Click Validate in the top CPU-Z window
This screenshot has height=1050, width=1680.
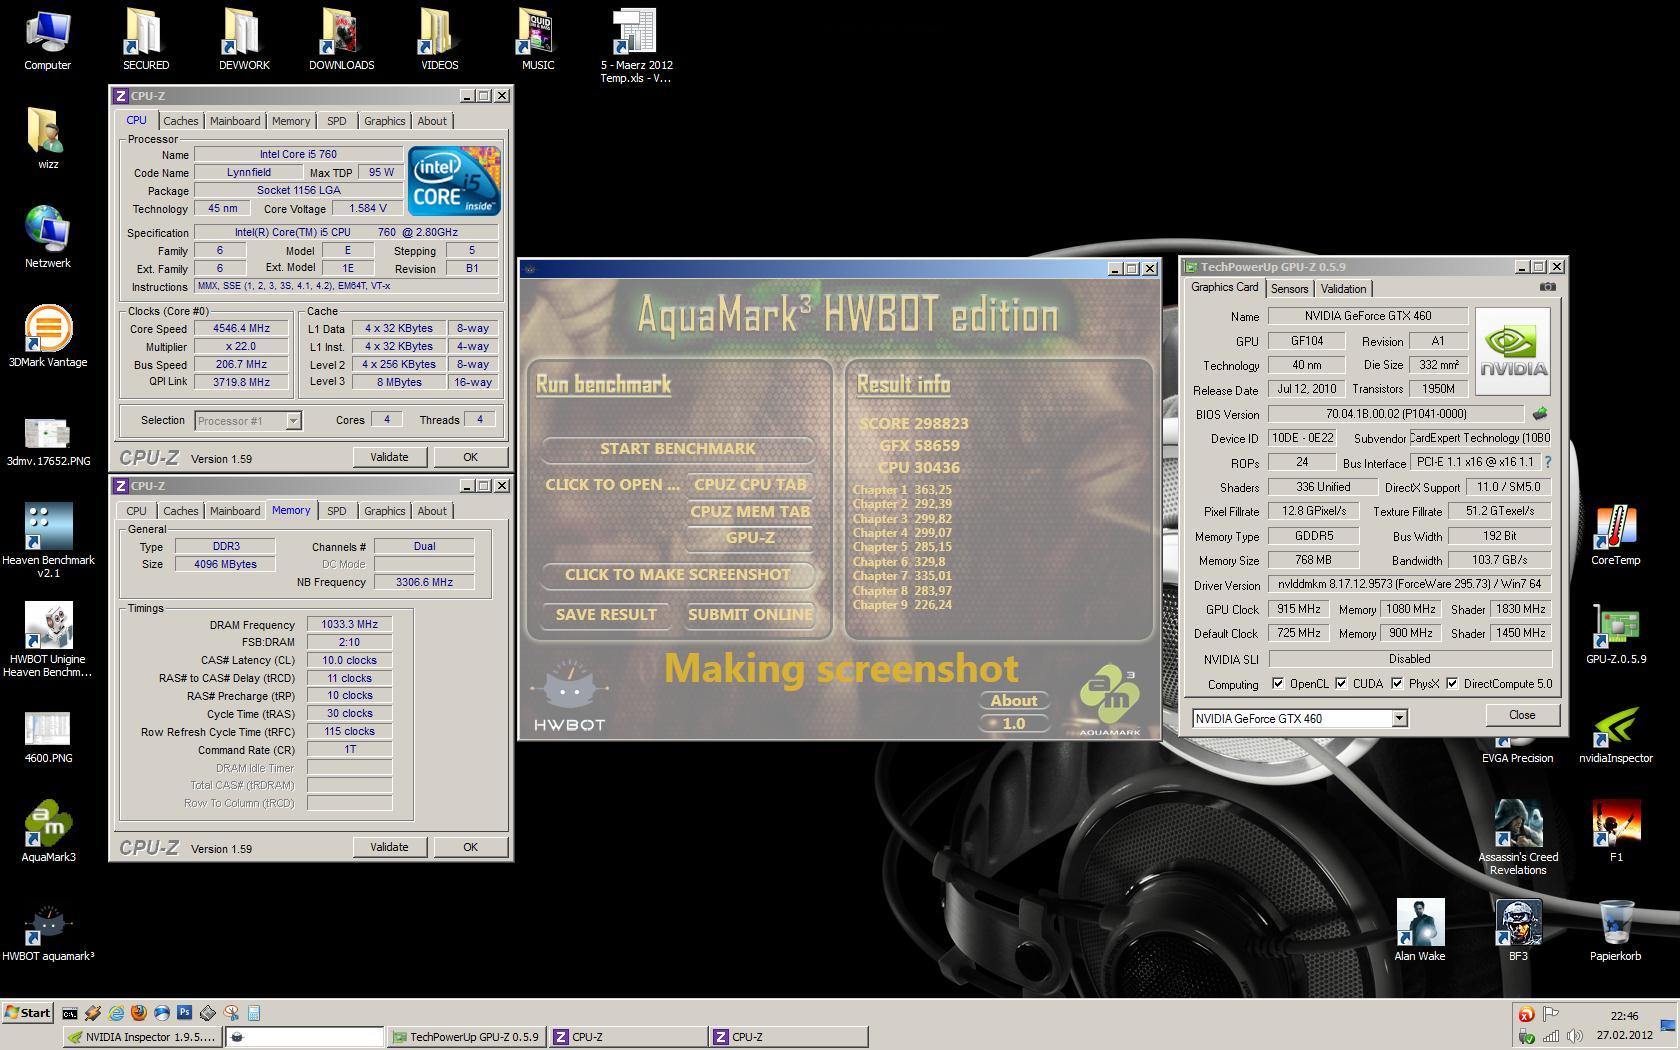[389, 457]
